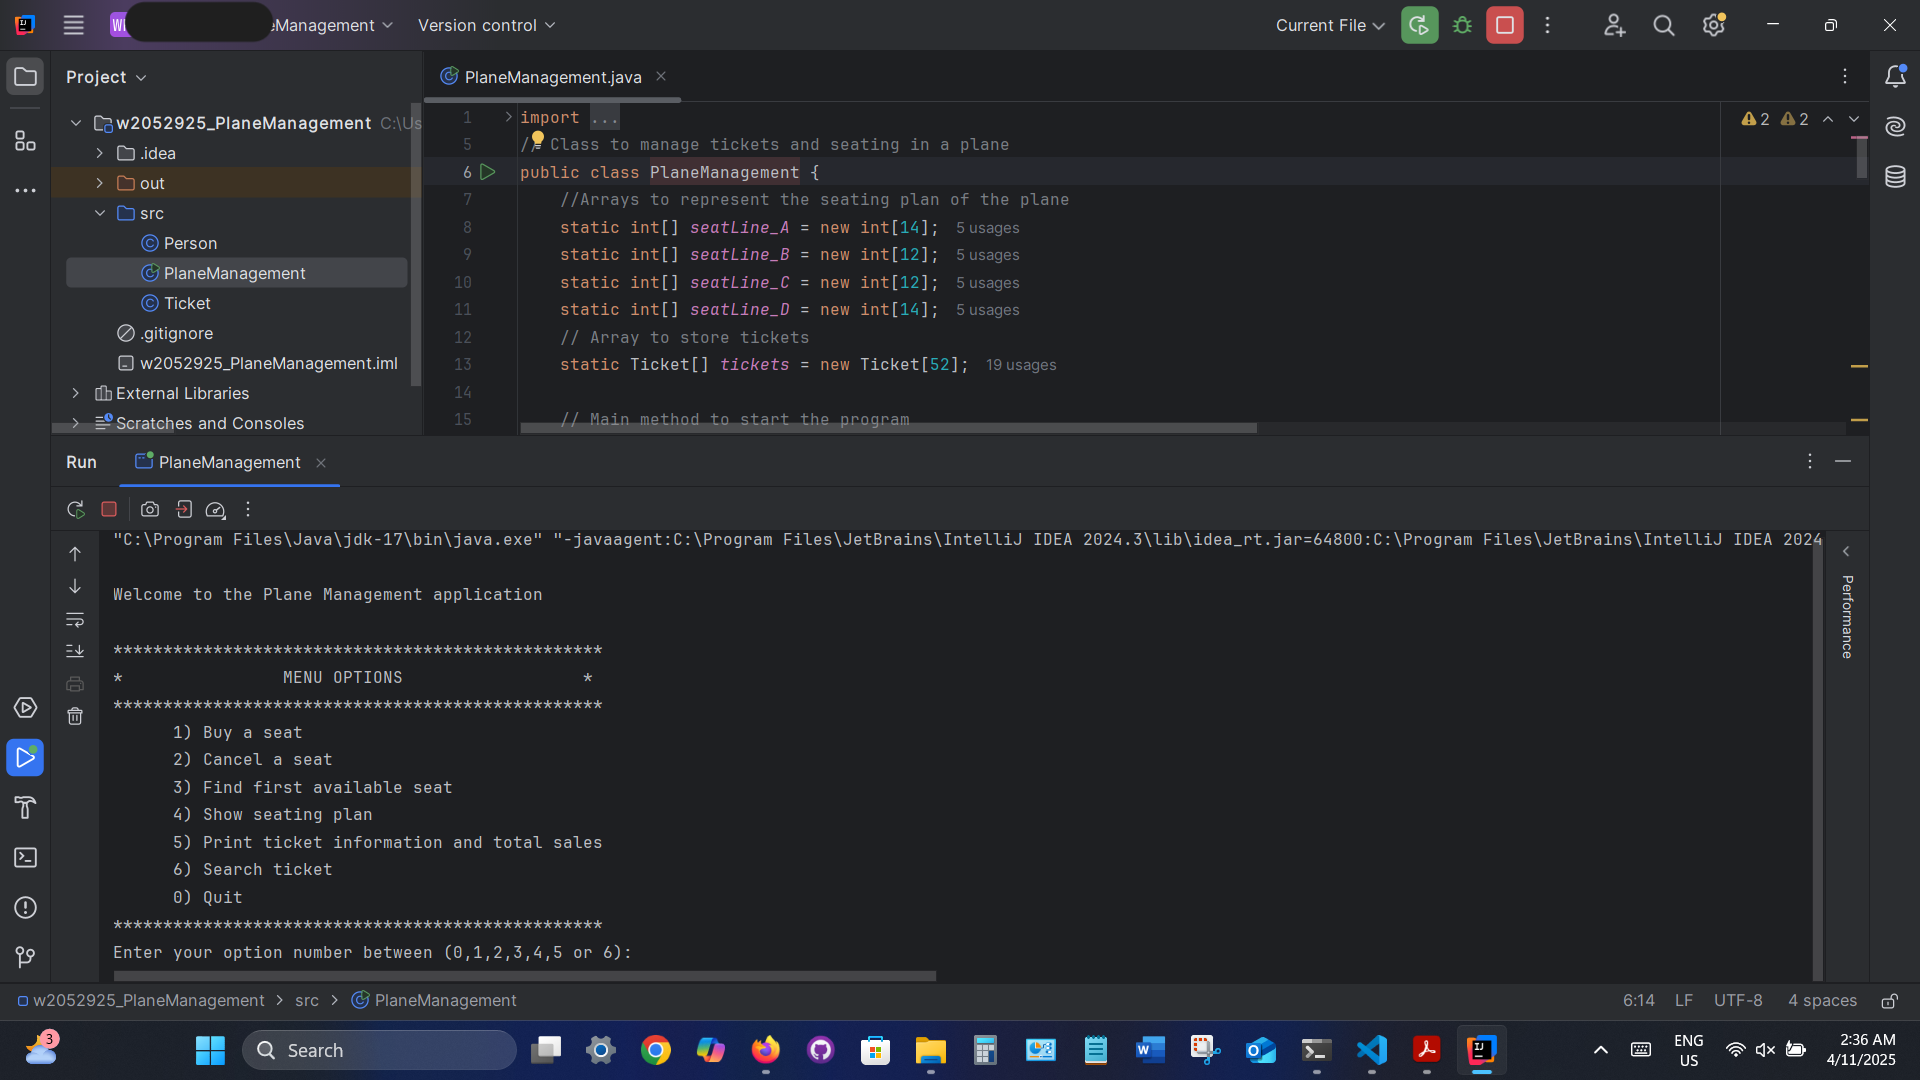Toggle the Run tool window sidebar button

coord(25,758)
